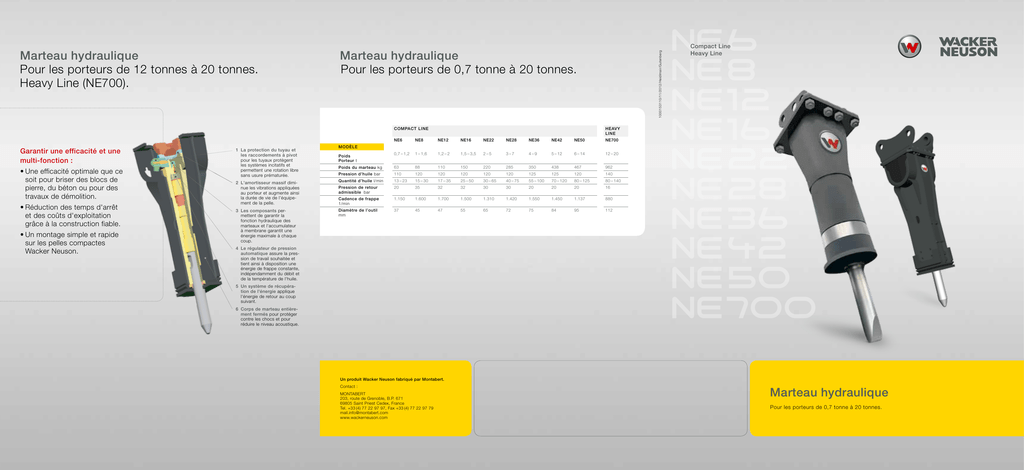Select the NE12 column header
This screenshot has width=1024, height=470.
[x=443, y=140]
